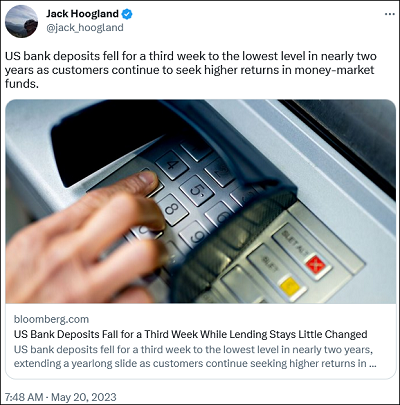The width and height of the screenshot is (400, 405).
Task: Click the Jack Hoogland display name
Action: tap(82, 14)
